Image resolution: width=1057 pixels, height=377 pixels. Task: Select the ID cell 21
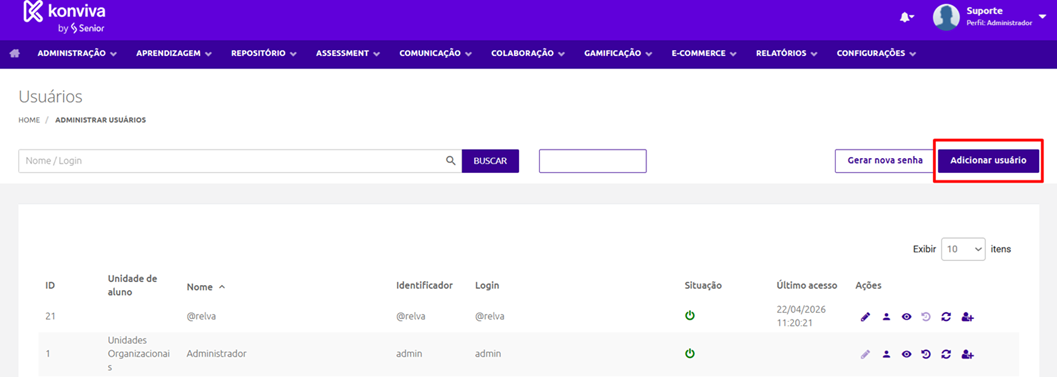pyautogui.click(x=50, y=316)
